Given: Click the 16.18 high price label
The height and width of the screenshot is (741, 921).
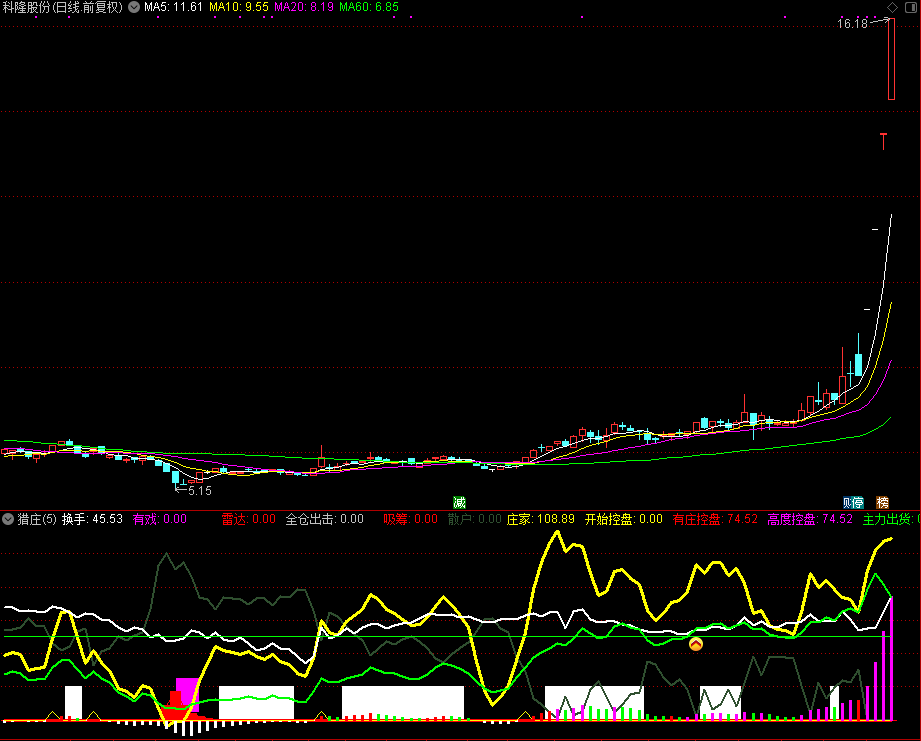Looking at the screenshot, I should pyautogui.click(x=852, y=23).
